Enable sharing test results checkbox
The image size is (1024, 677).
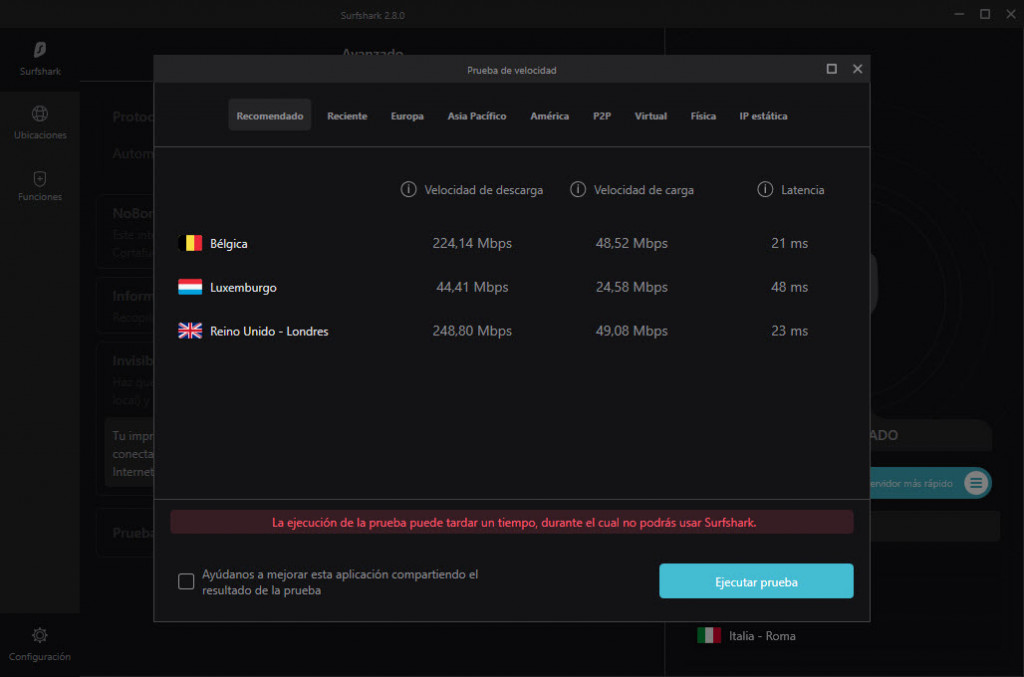tap(186, 582)
